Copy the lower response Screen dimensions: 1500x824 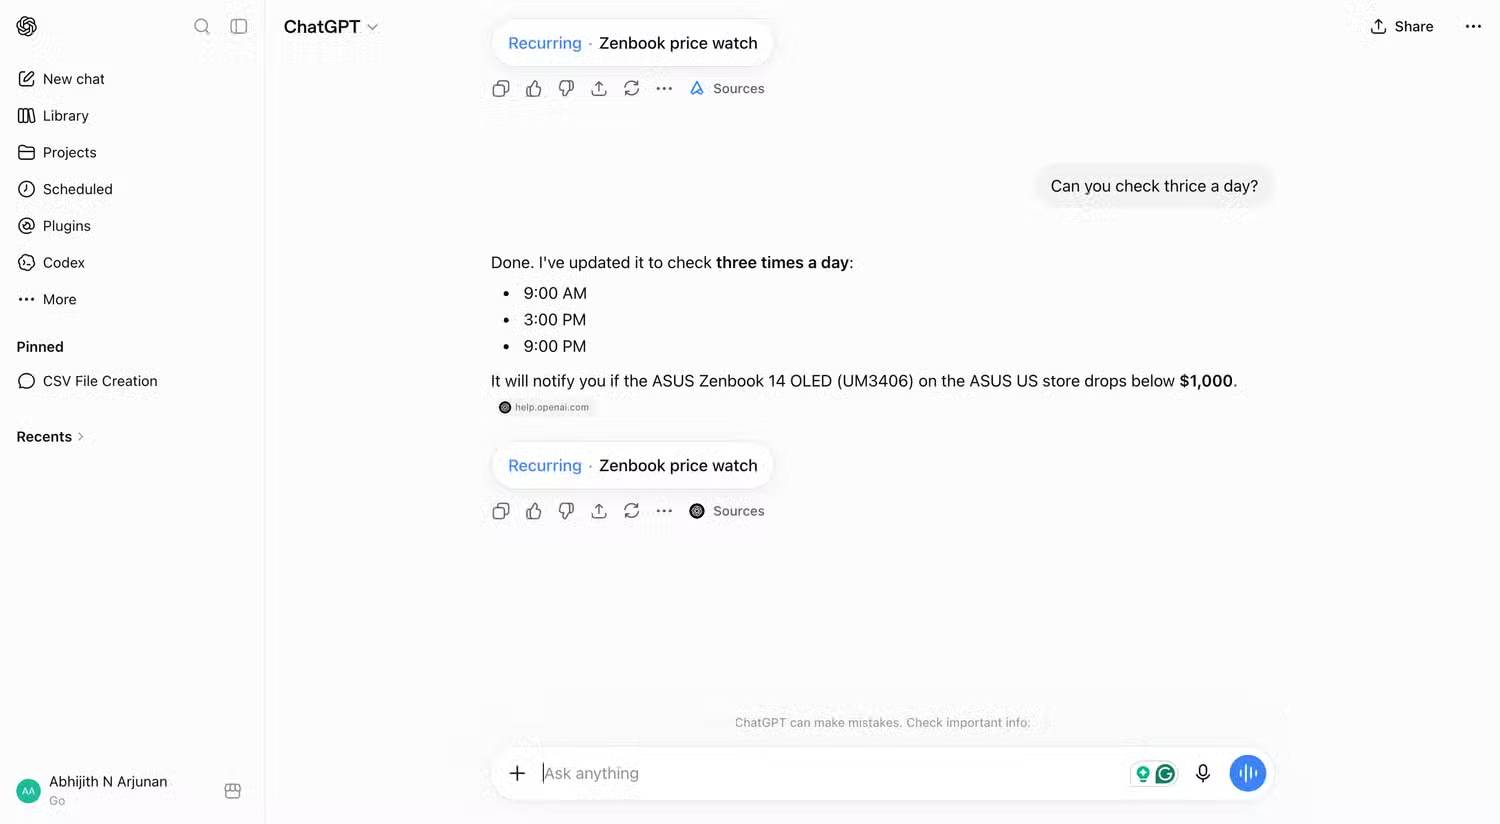pos(501,511)
